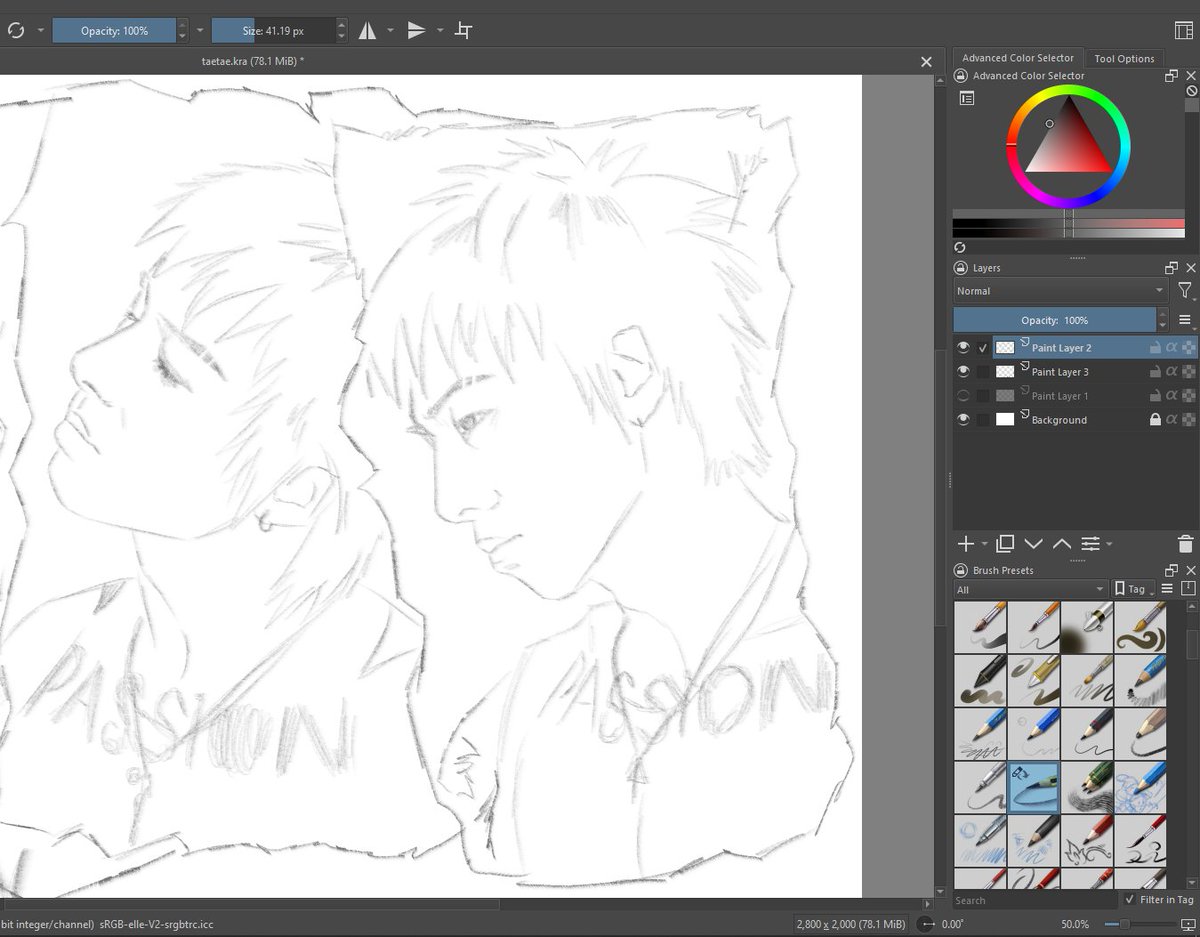Hide Paint Layer 3 visibility

tap(963, 372)
